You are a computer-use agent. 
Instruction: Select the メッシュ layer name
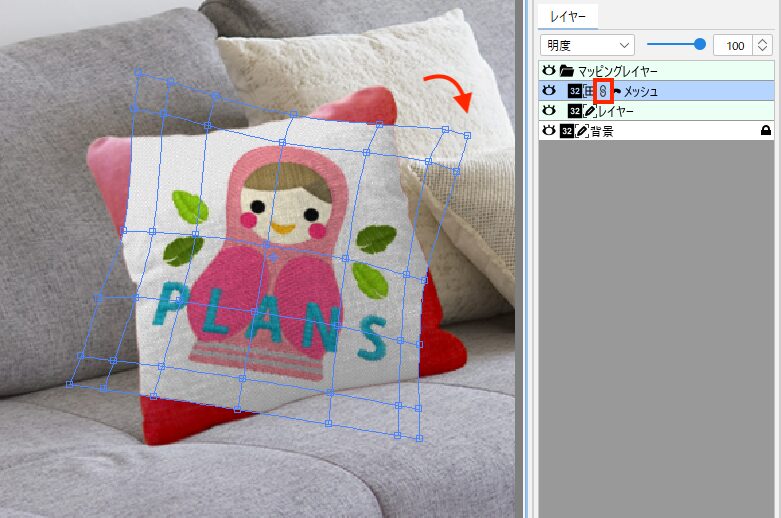click(641, 91)
